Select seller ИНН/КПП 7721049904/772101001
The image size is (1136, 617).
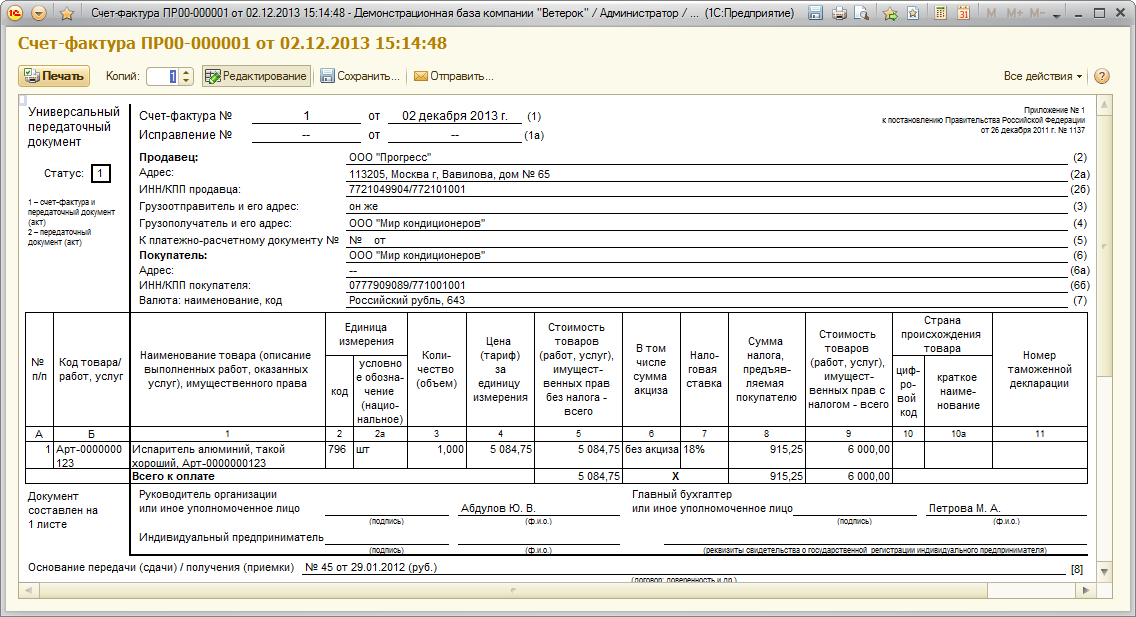(407, 190)
